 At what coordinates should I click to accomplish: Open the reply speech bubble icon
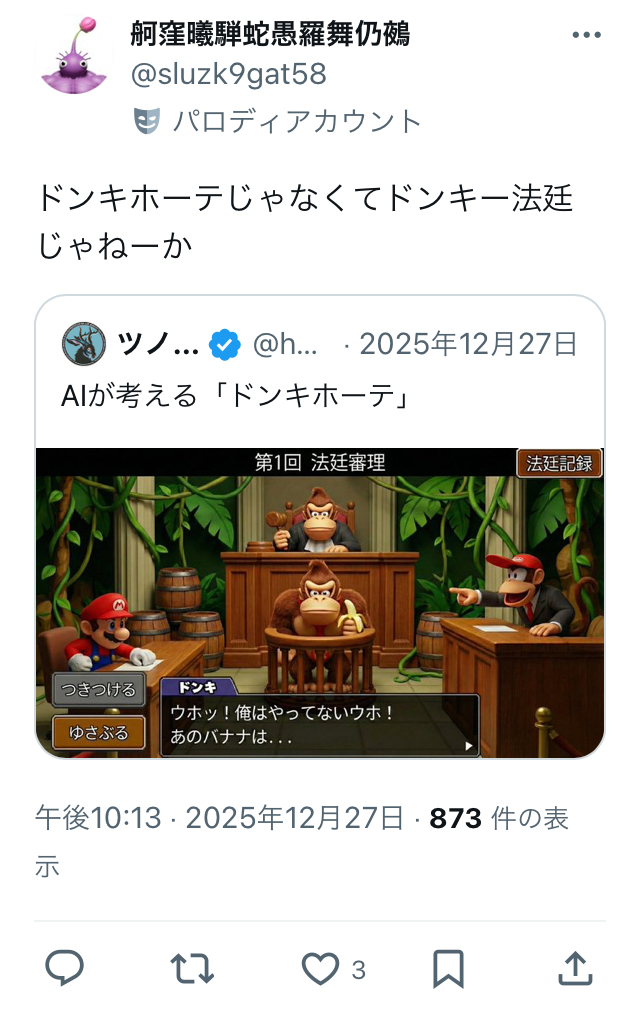[x=64, y=968]
